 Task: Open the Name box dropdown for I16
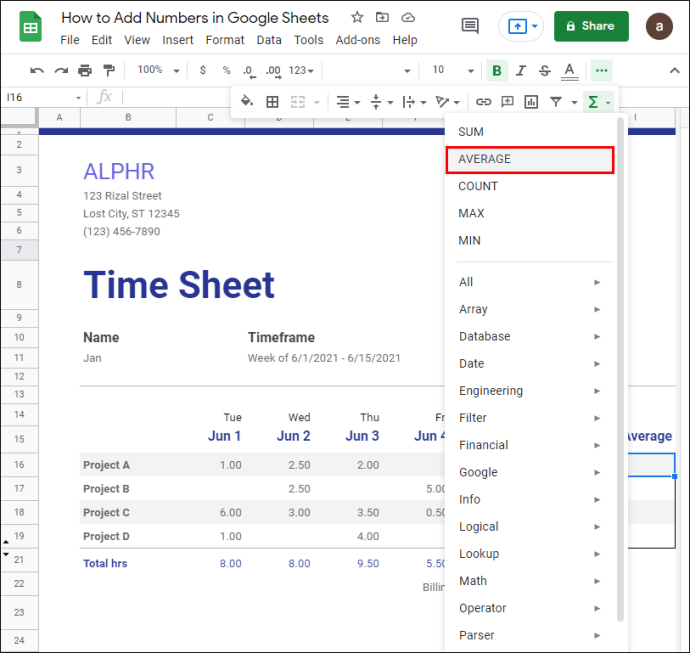(78, 98)
